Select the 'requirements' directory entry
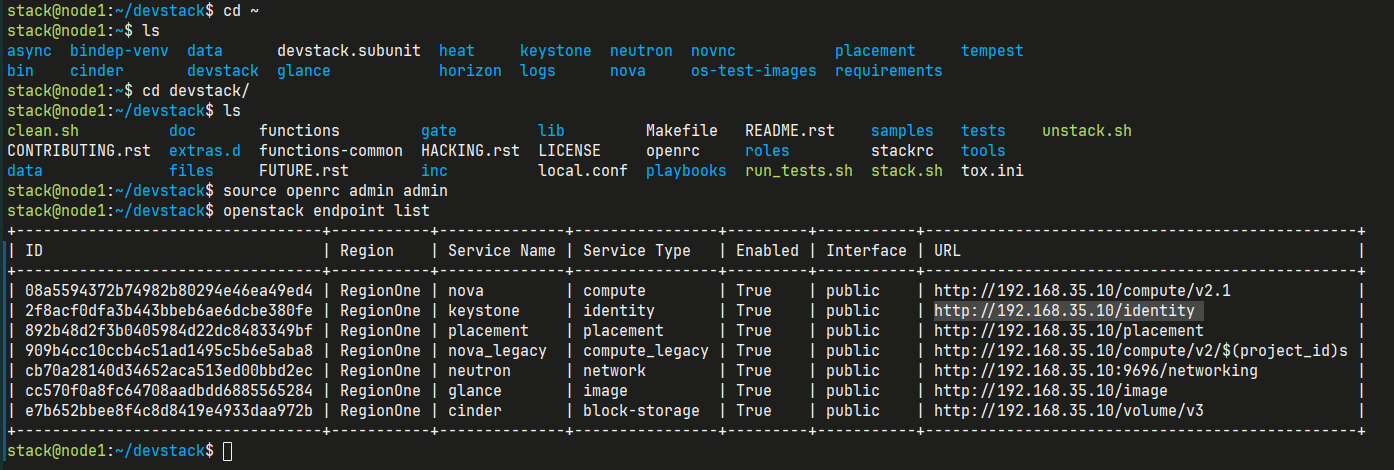This screenshot has width=1394, height=470. 889,70
